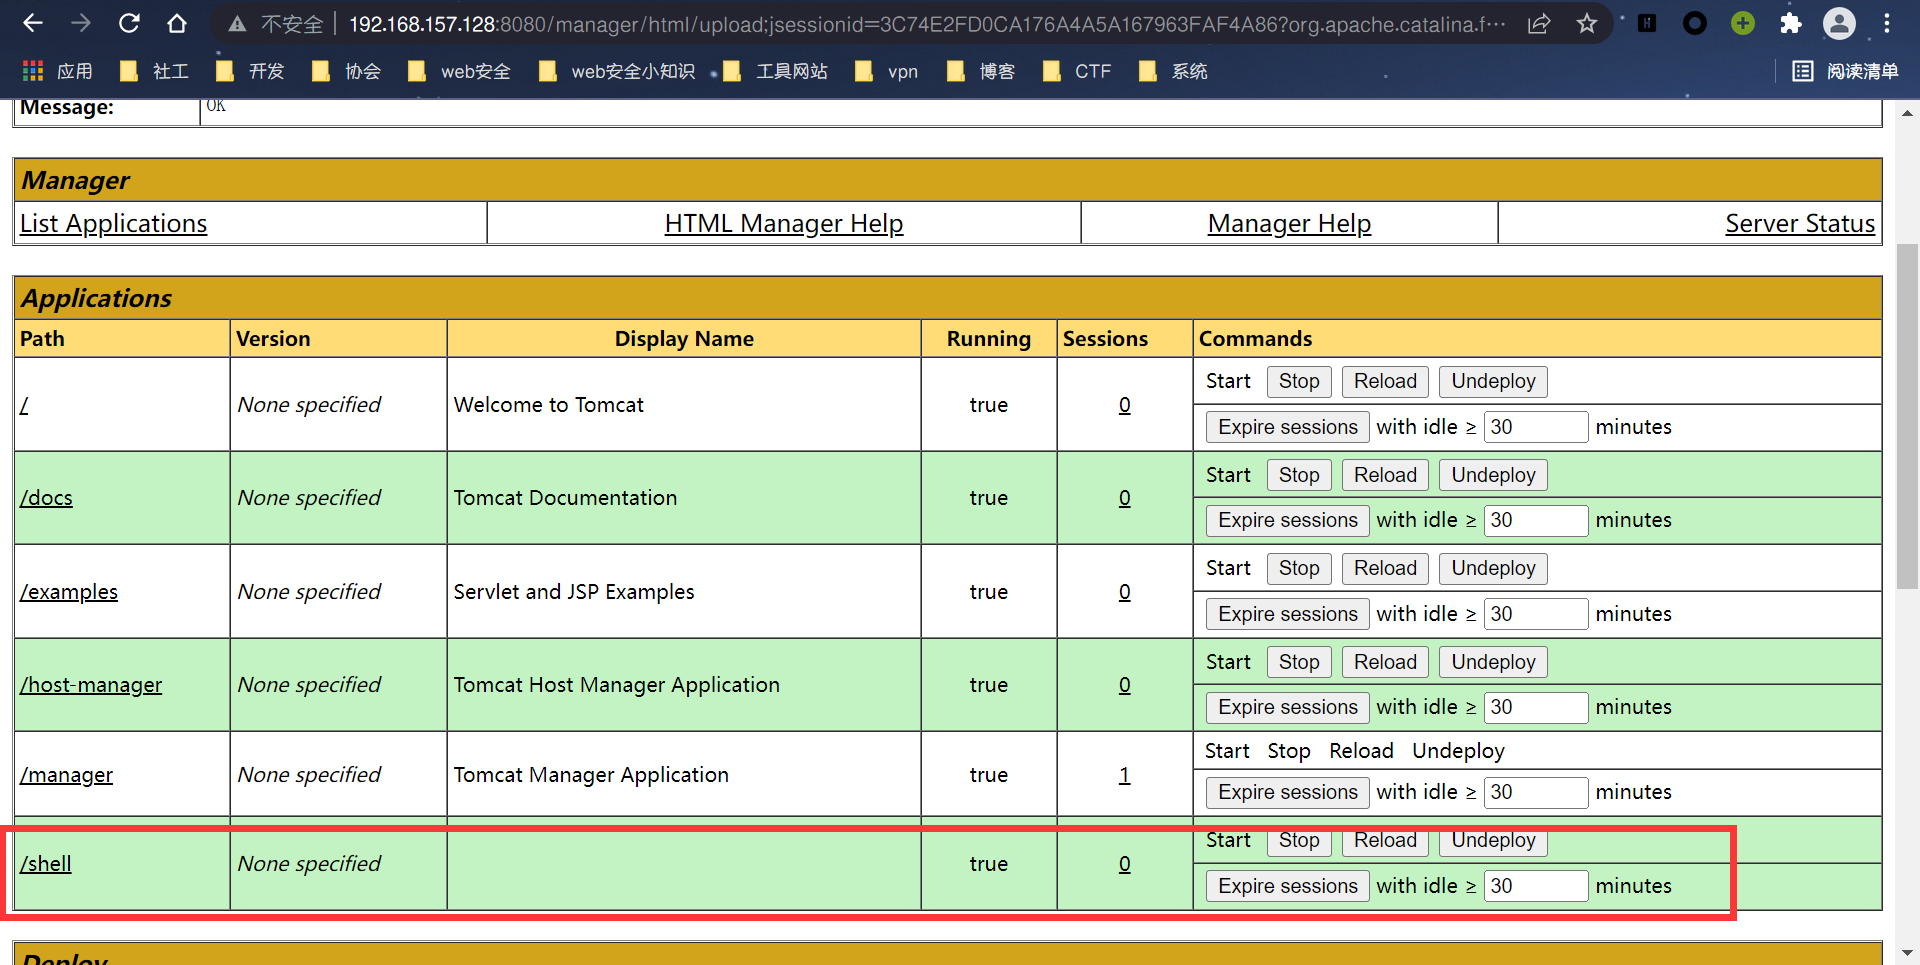Viewport: 1920px width, 965px height.
Task: Open the /manager application link
Action: click(x=66, y=775)
